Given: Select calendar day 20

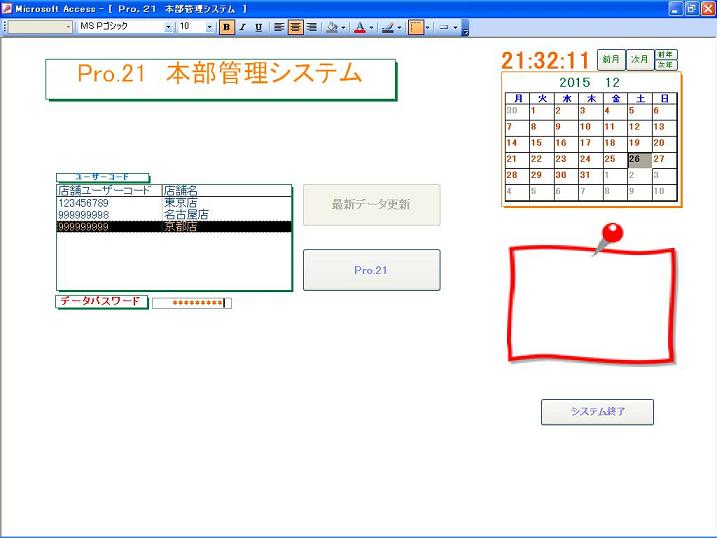Looking at the screenshot, I should pyautogui.click(x=664, y=143).
